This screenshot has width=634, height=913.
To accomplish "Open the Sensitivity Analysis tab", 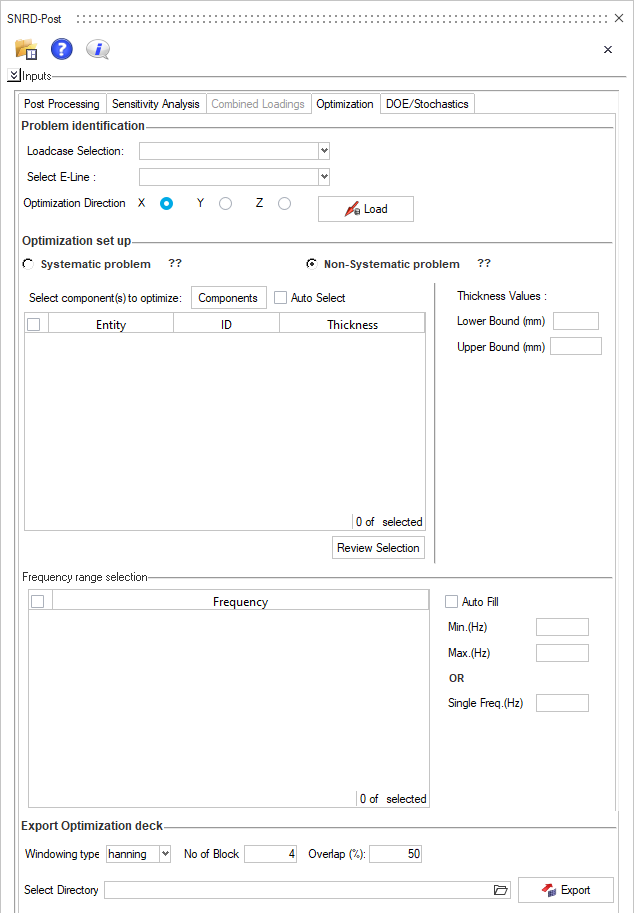I will [155, 104].
